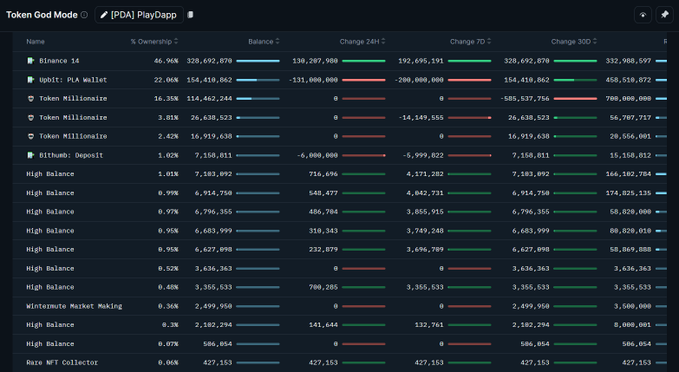The image size is (679, 372).
Task: Sort table by Change 30D header
Action: (574, 42)
